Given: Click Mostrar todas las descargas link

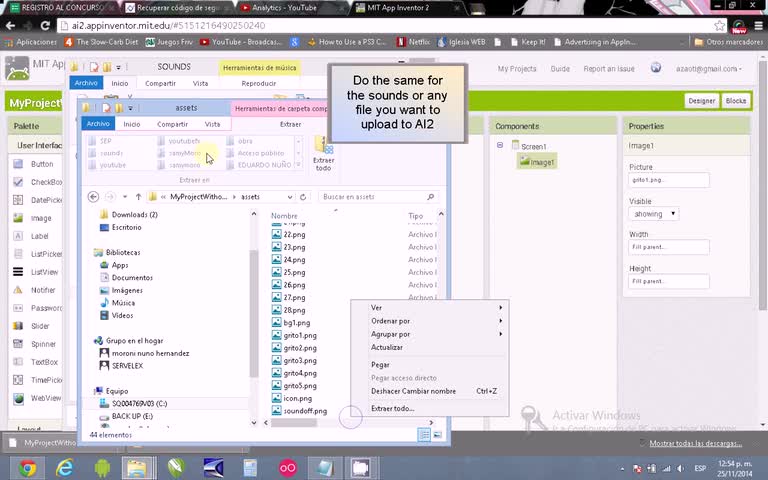Looking at the screenshot, I should 696,443.
